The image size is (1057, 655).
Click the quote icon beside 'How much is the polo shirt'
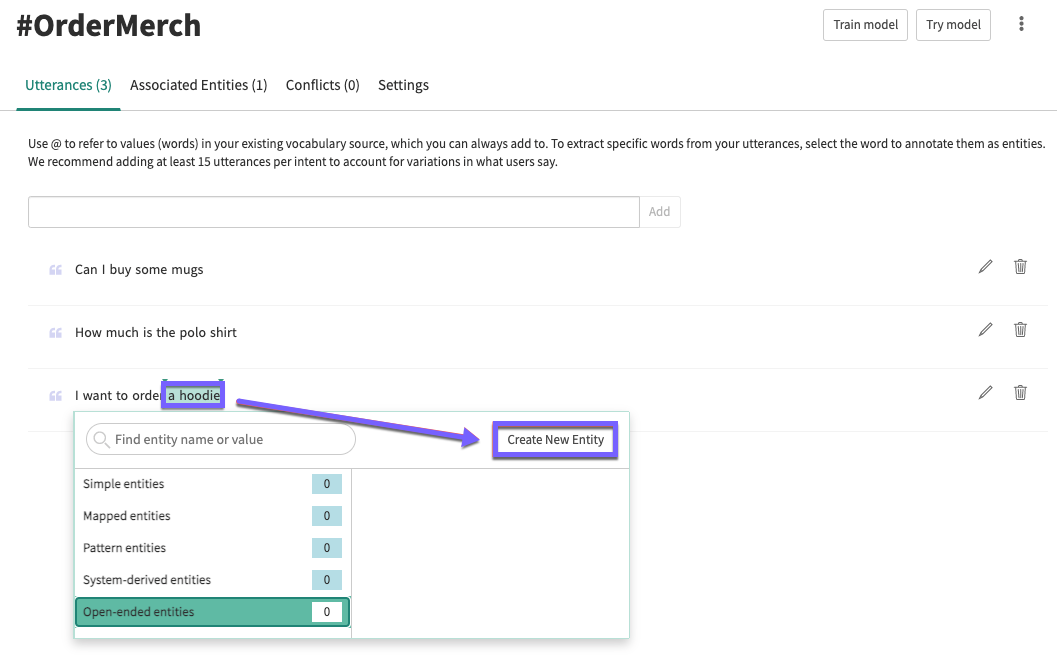(55, 333)
